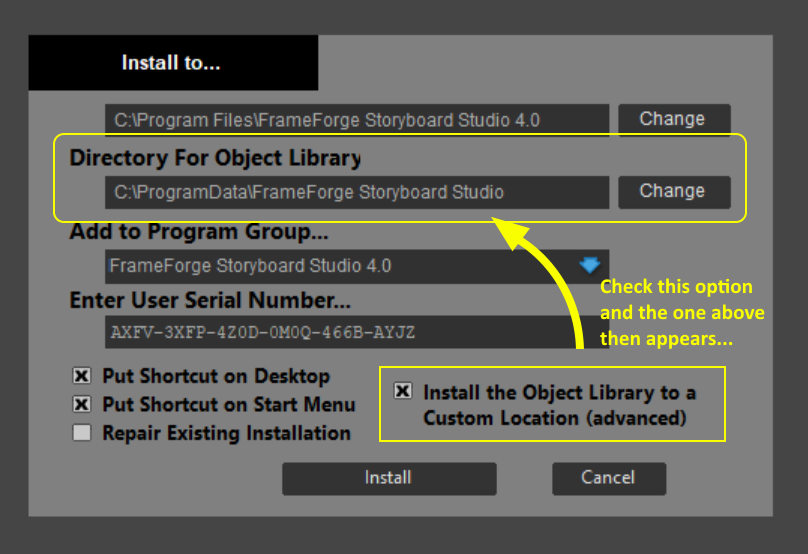Click the Object Library path field showing C:\ProgramData
Viewport: 808px width, 554px height.
tap(357, 192)
